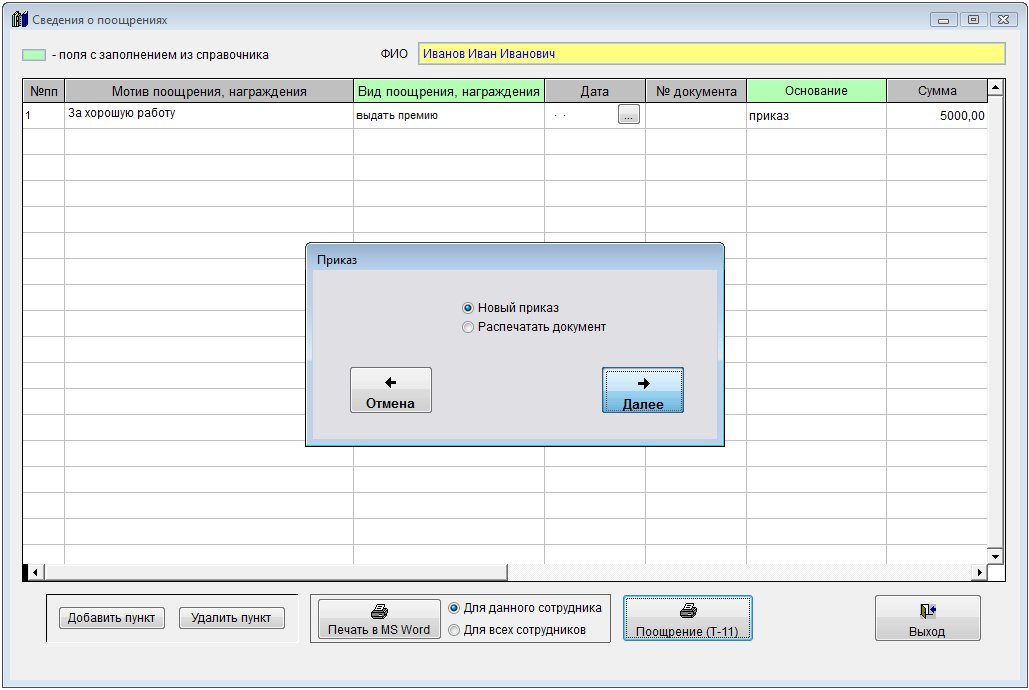Click the Сумма column header

point(937,91)
